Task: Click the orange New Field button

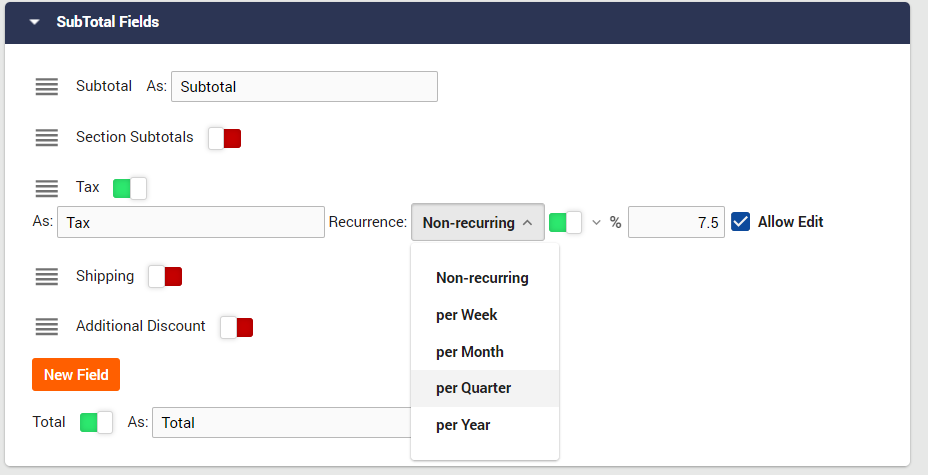Action: point(76,374)
